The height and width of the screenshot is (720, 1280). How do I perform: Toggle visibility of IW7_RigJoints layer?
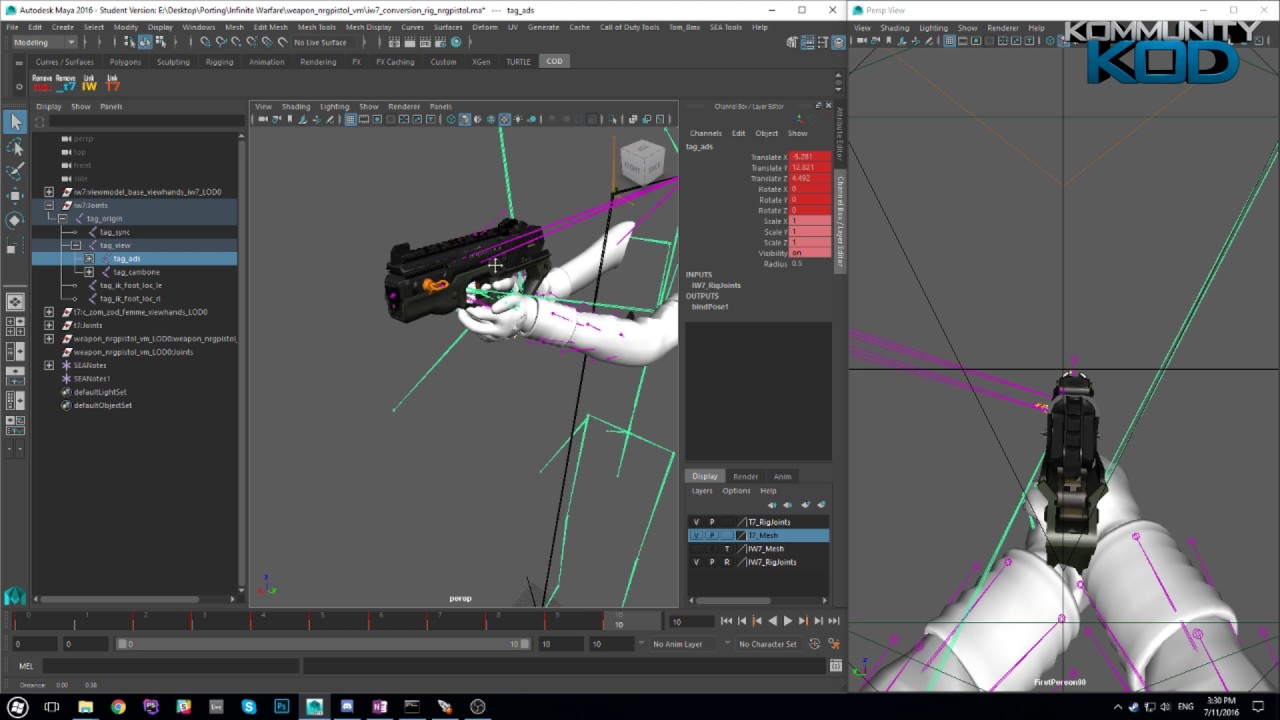(696, 562)
